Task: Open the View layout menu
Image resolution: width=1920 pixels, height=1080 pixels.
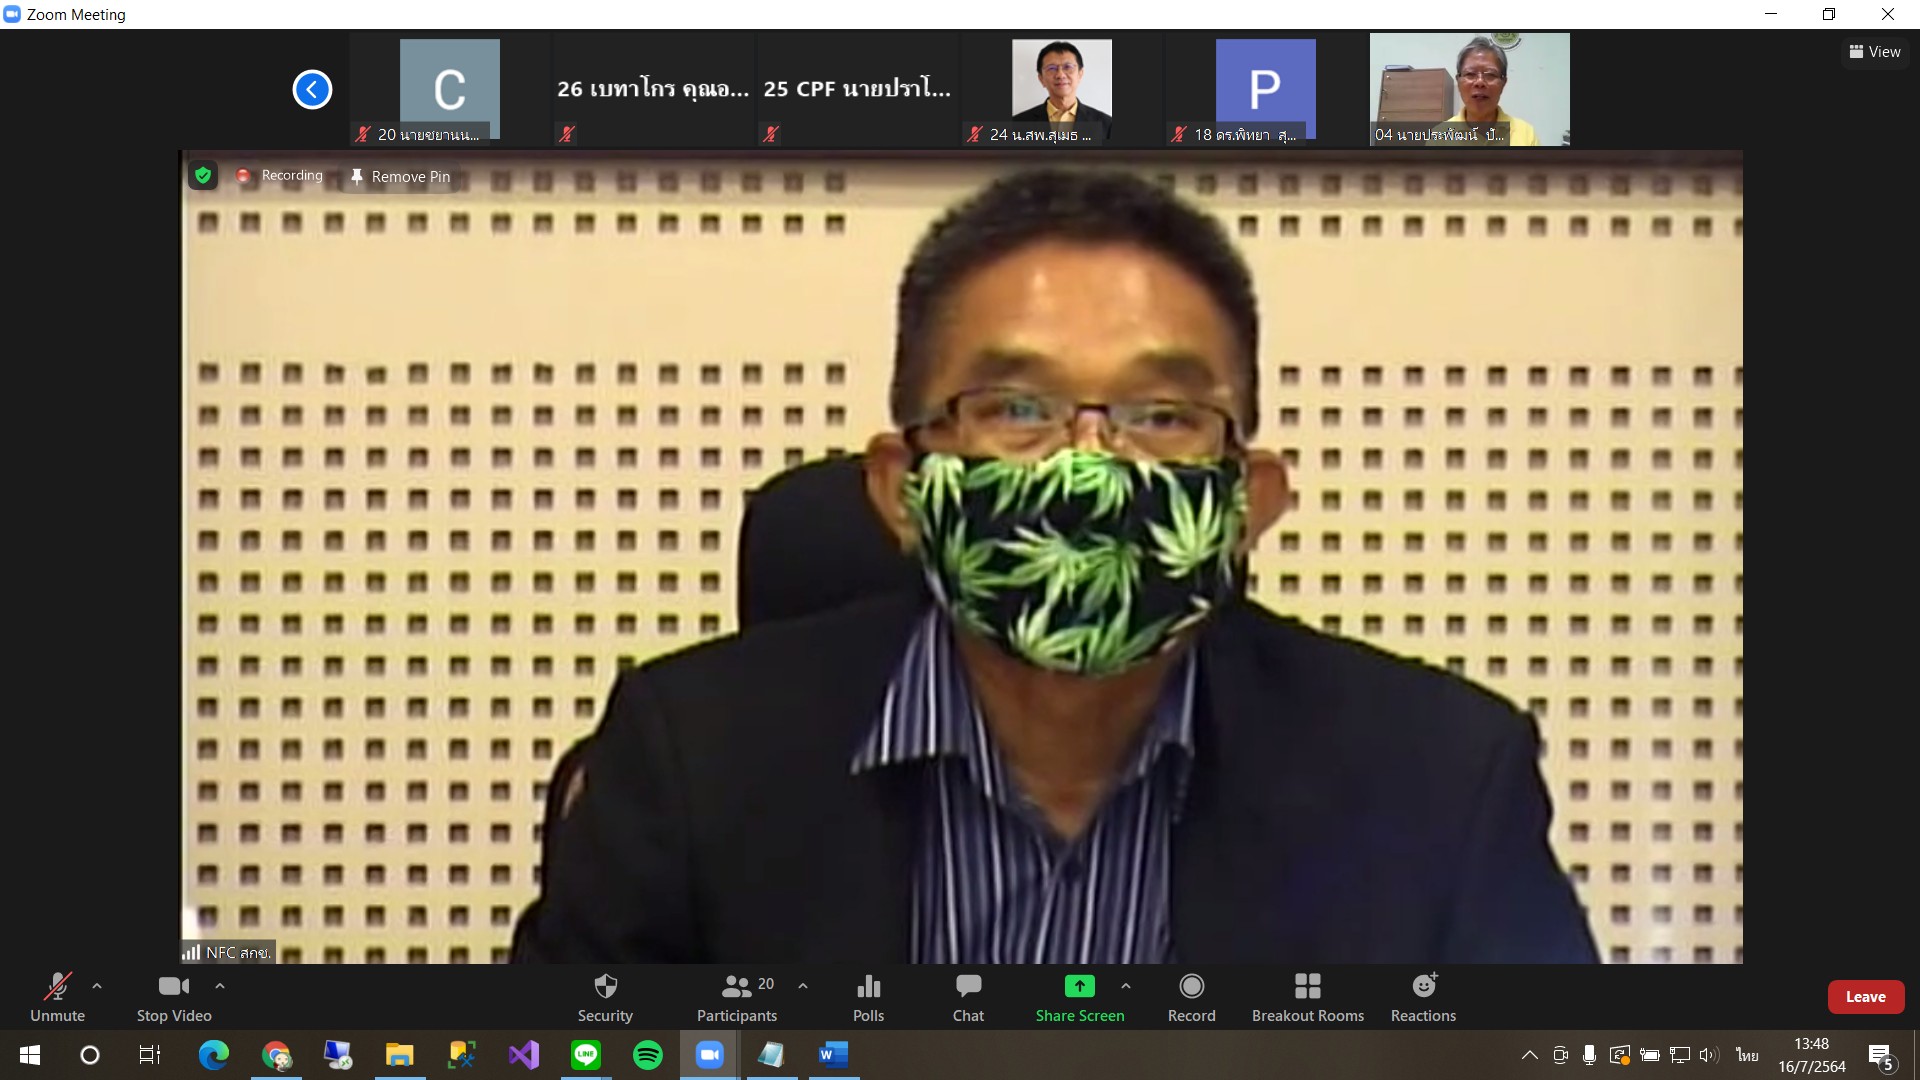Action: click(1875, 52)
